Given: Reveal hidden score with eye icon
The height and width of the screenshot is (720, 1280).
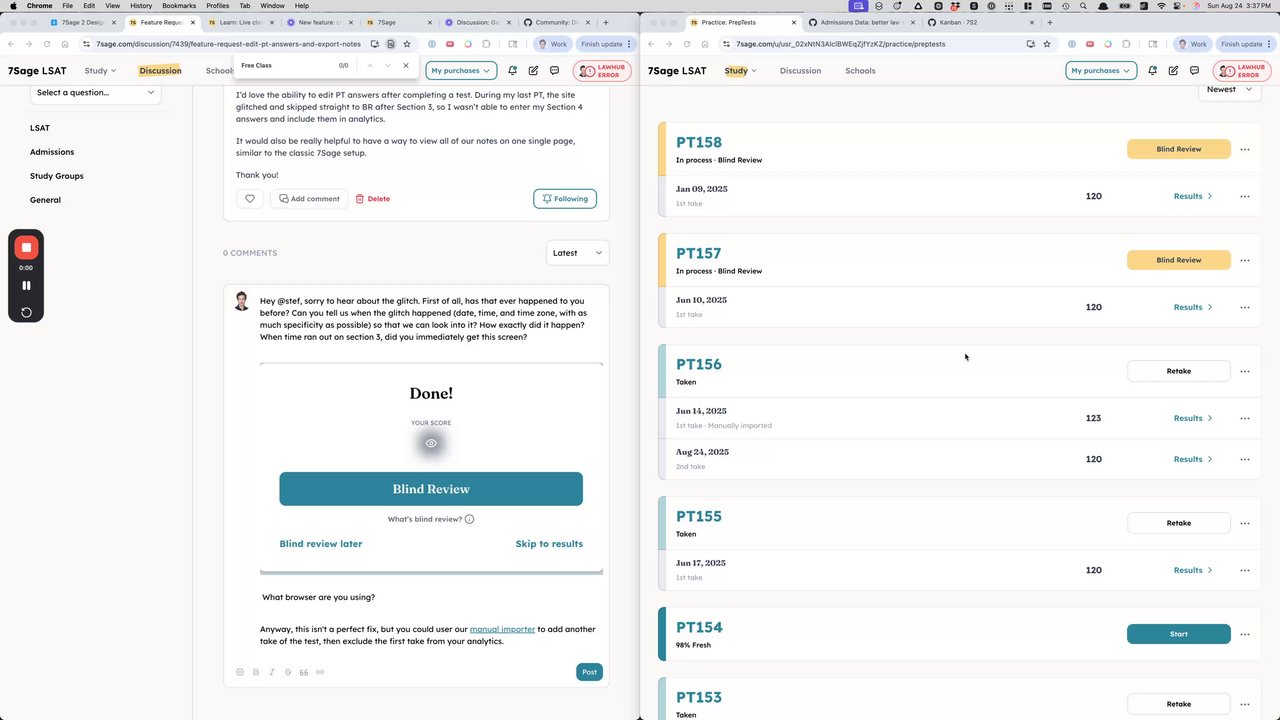Looking at the screenshot, I should 431,443.
